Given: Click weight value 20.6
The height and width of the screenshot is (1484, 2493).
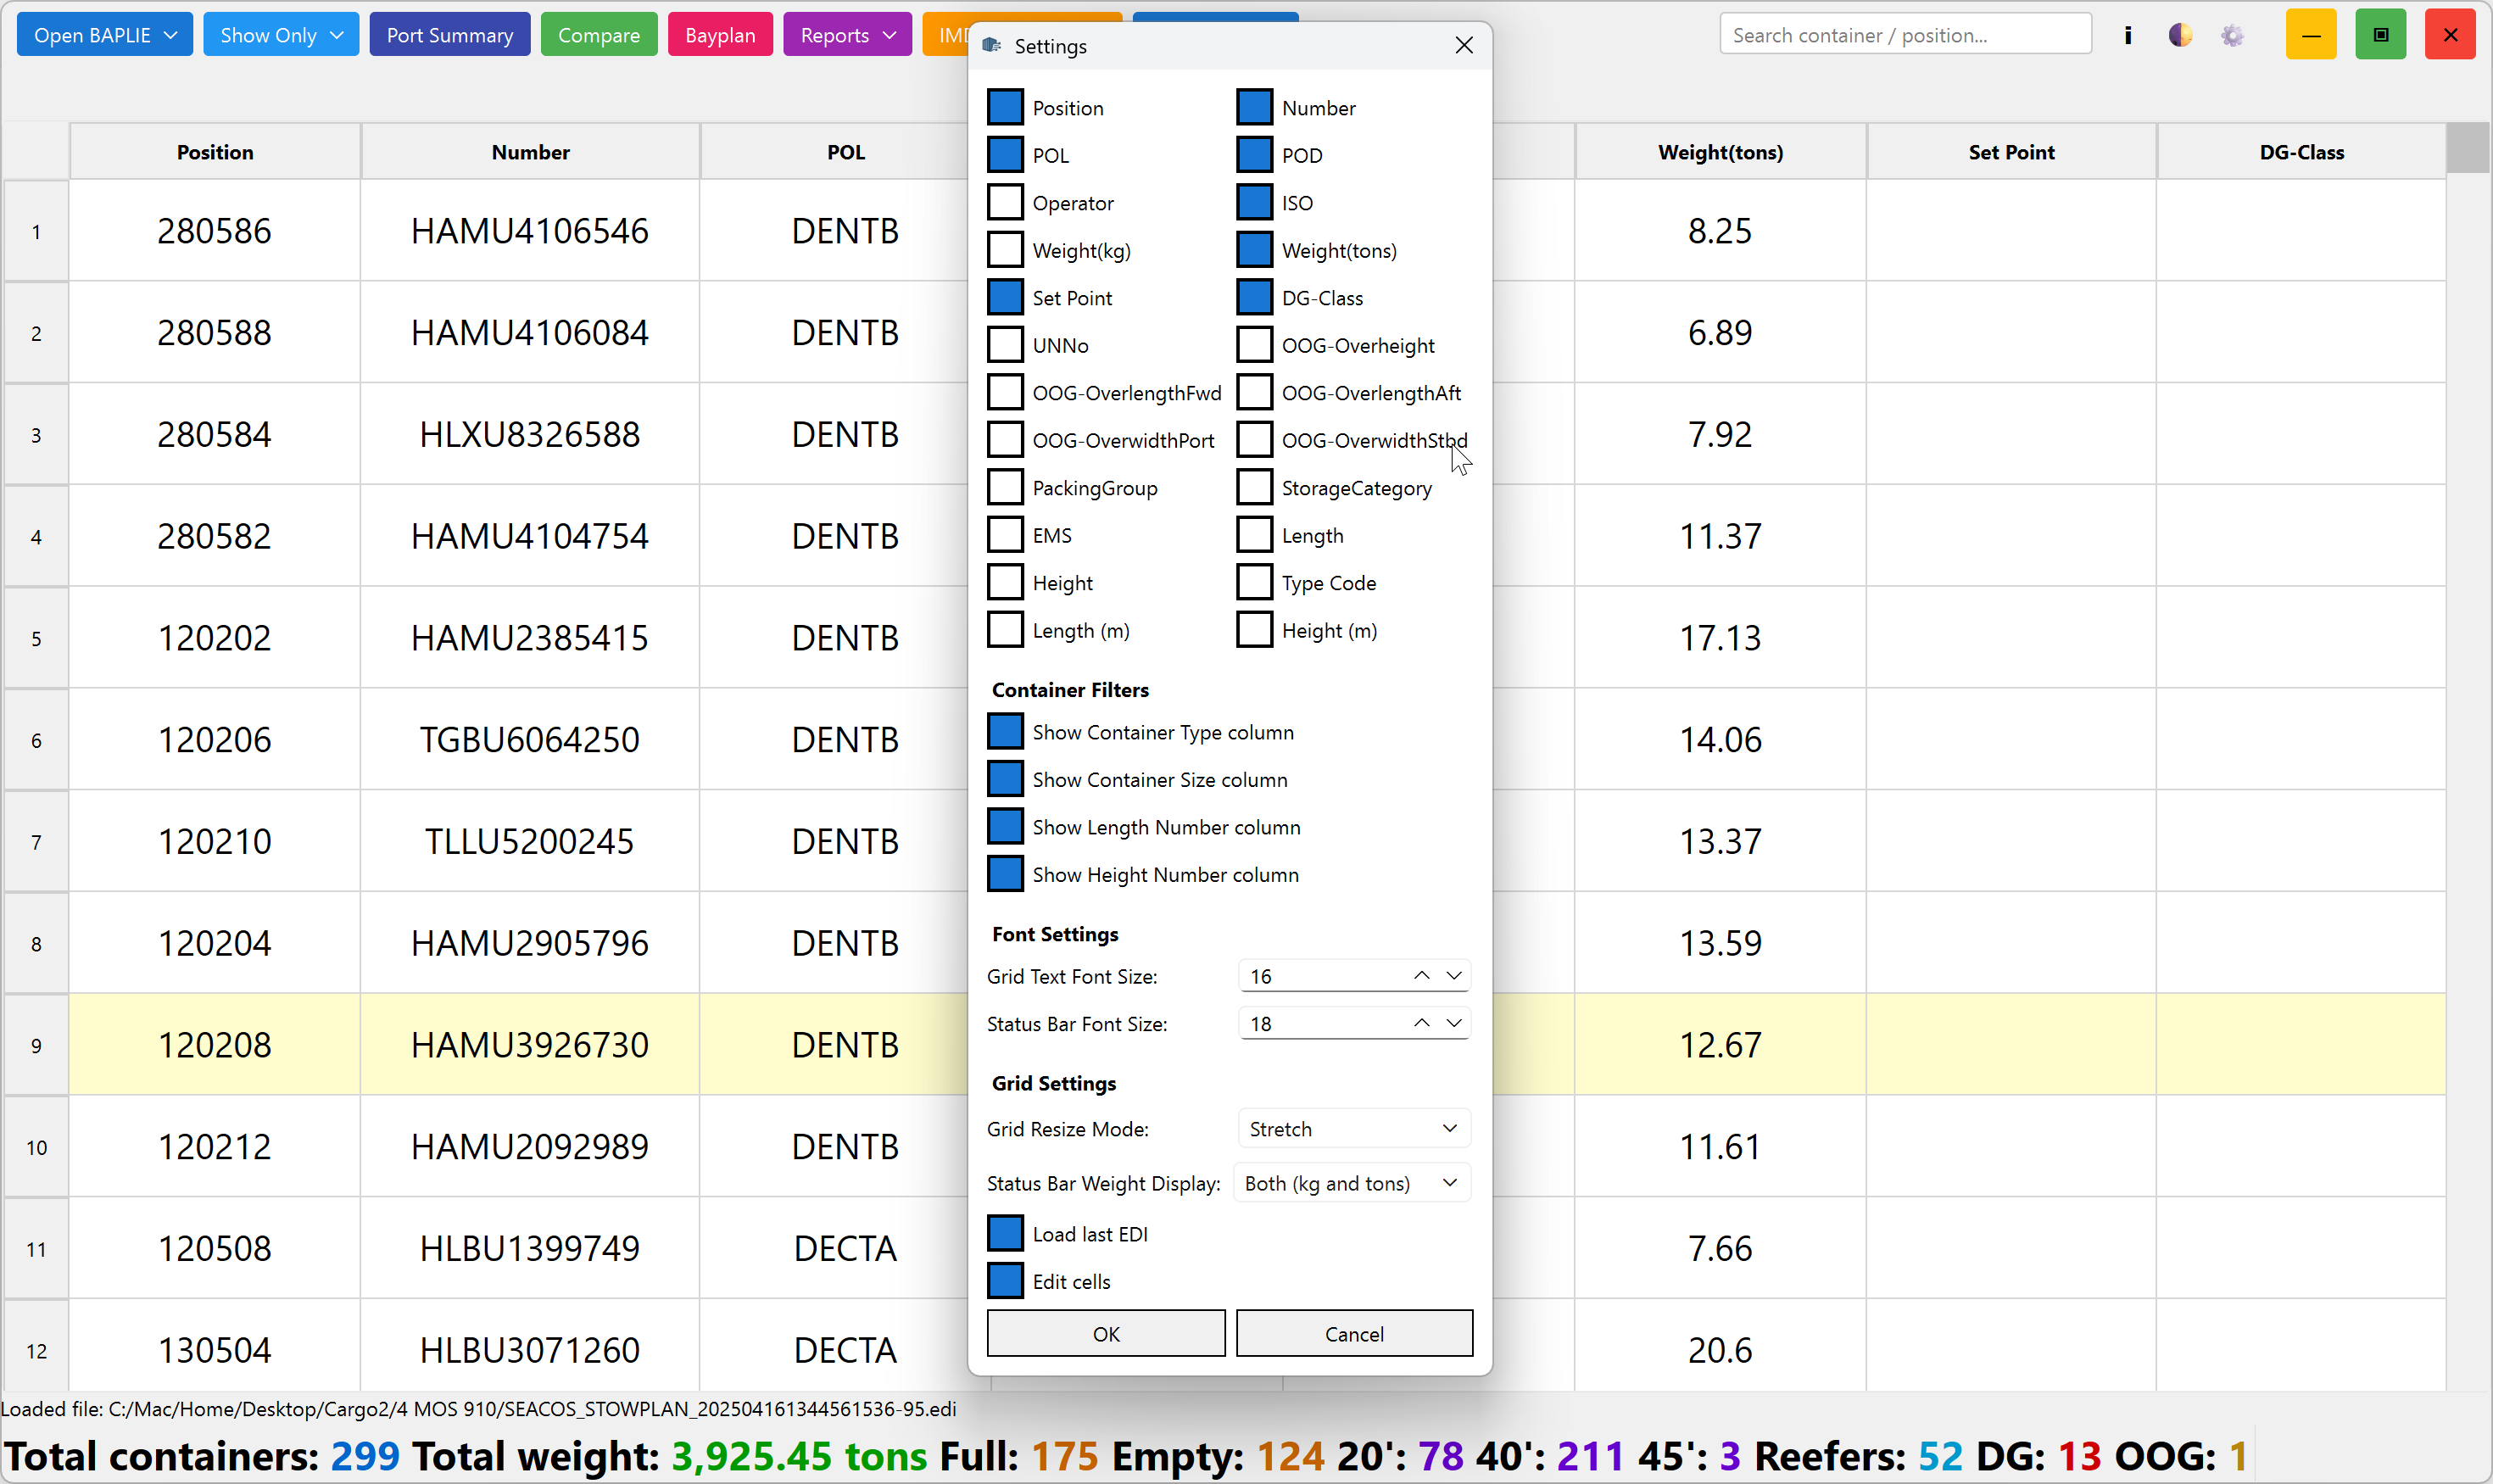Looking at the screenshot, I should [x=1720, y=1350].
